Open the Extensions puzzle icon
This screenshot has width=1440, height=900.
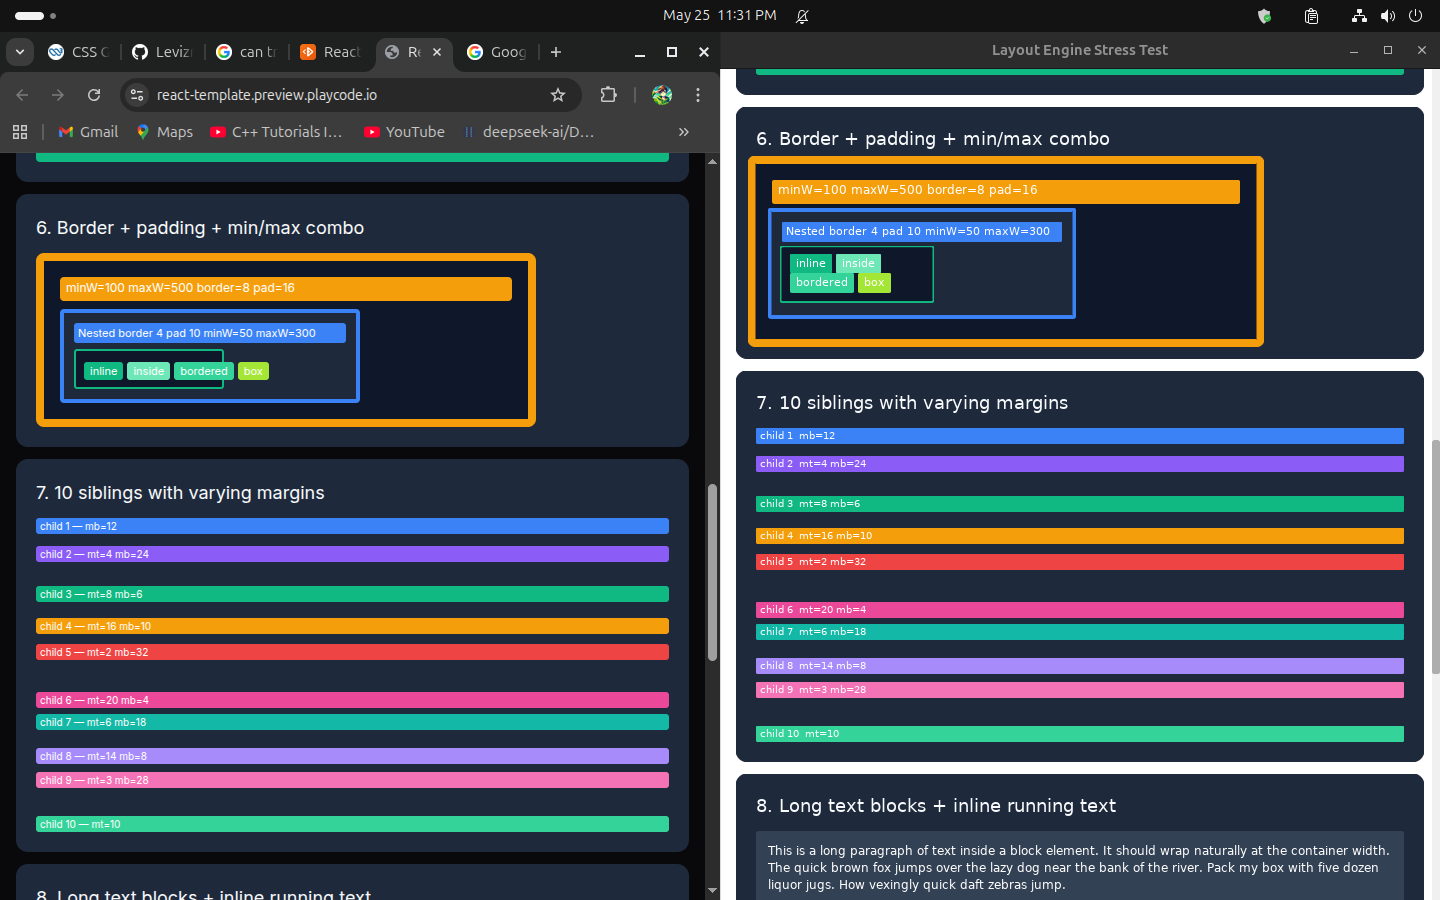608,95
